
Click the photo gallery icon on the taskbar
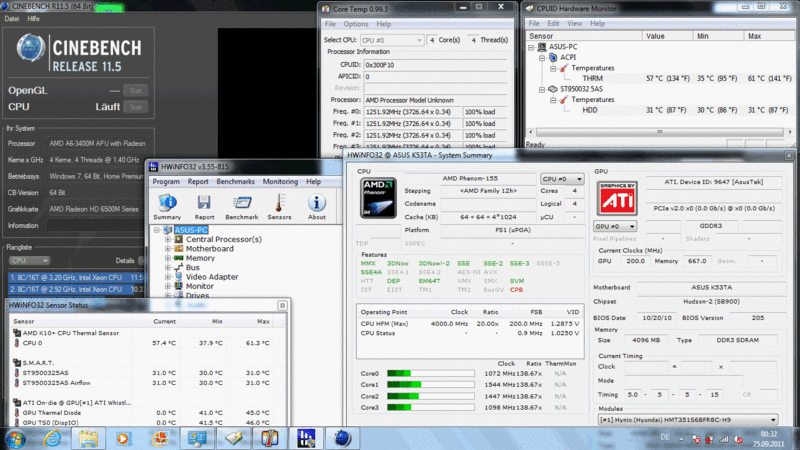pyautogui.click(x=160, y=439)
